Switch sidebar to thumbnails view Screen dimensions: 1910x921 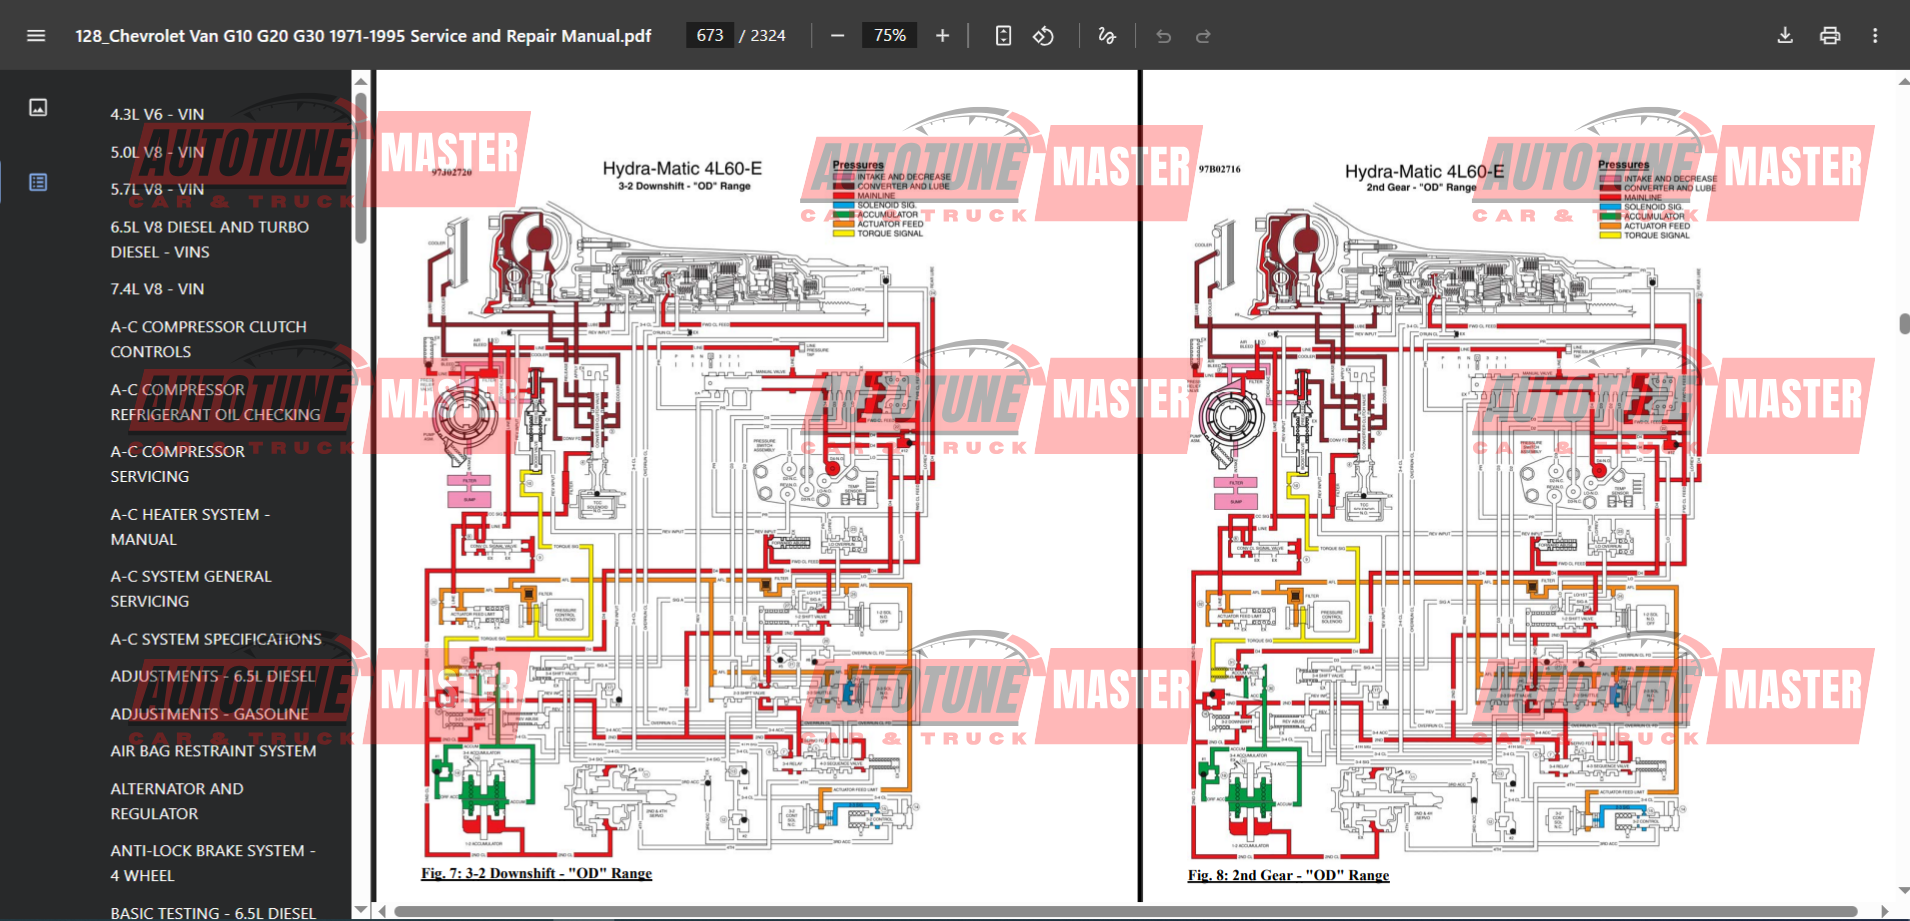point(38,107)
